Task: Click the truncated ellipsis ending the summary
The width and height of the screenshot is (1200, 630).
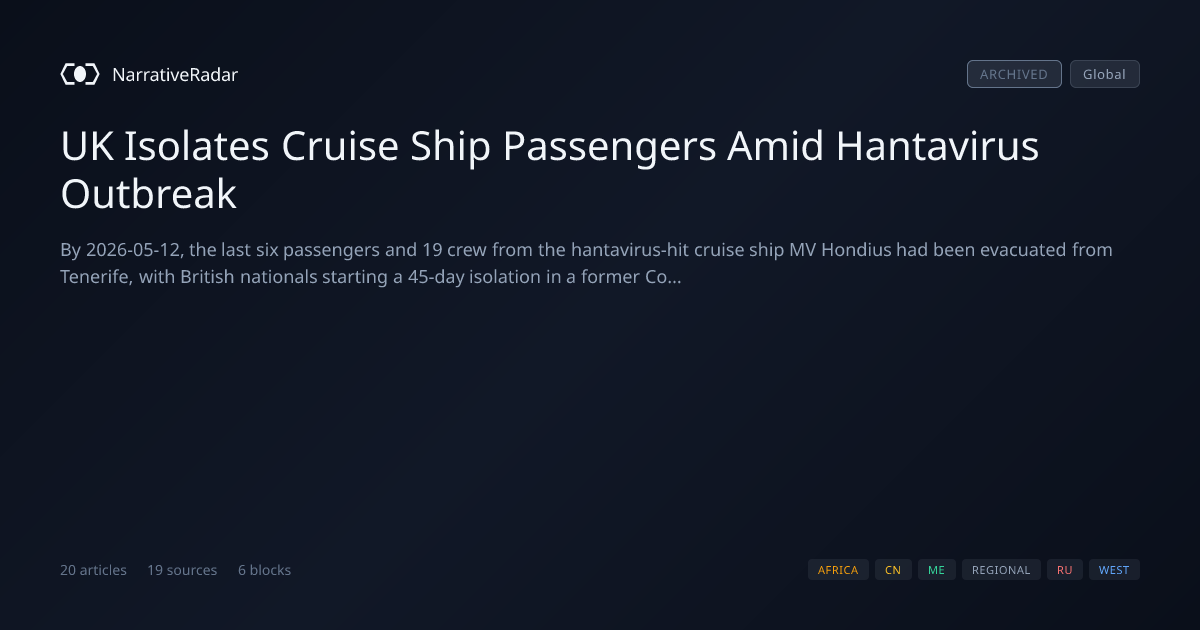Action: click(x=675, y=277)
